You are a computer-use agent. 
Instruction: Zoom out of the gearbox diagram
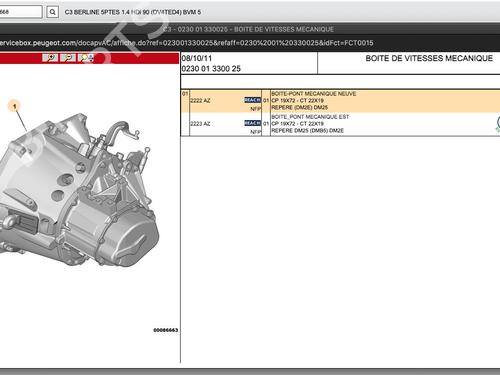coord(68,58)
